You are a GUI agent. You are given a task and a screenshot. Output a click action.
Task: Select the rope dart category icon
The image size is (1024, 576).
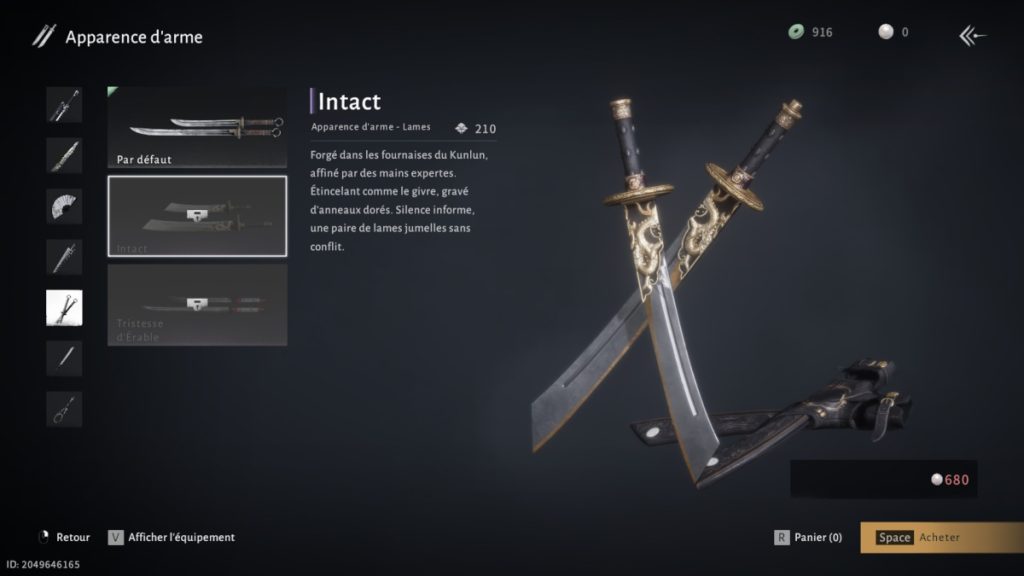point(64,409)
